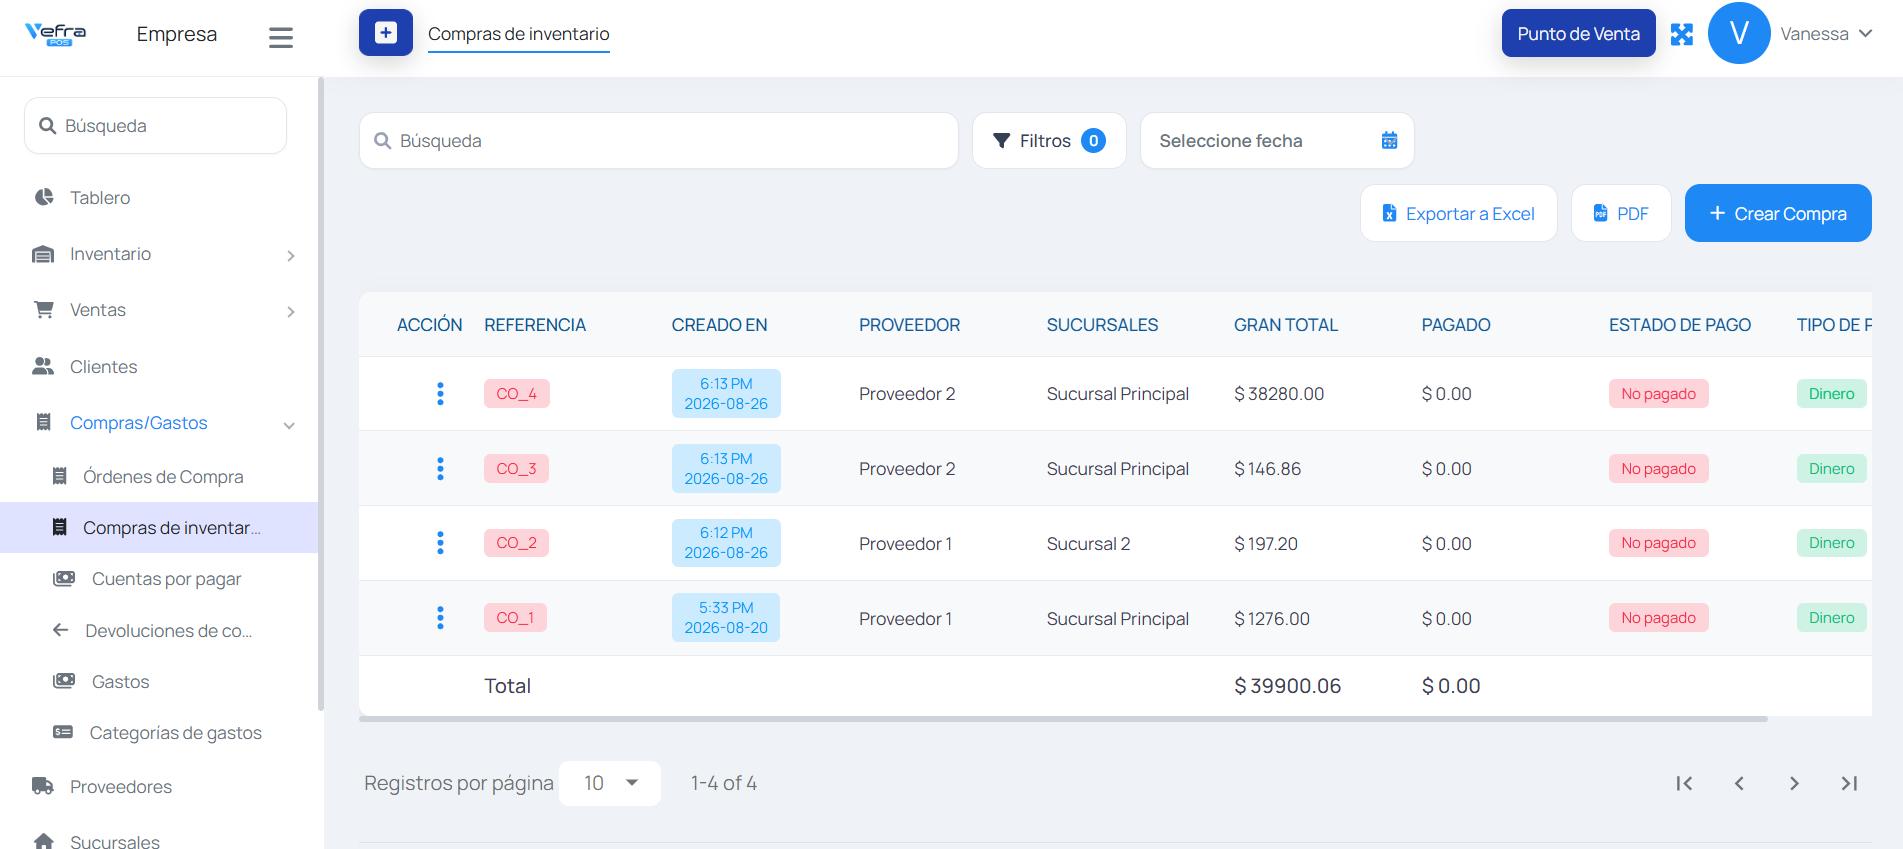Click the CO_1 reference badge

coord(515,618)
